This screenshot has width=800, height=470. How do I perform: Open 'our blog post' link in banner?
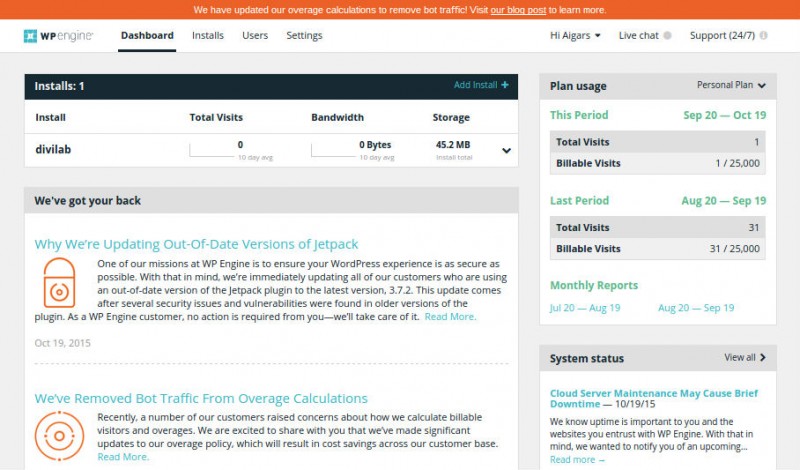pyautogui.click(x=518, y=10)
